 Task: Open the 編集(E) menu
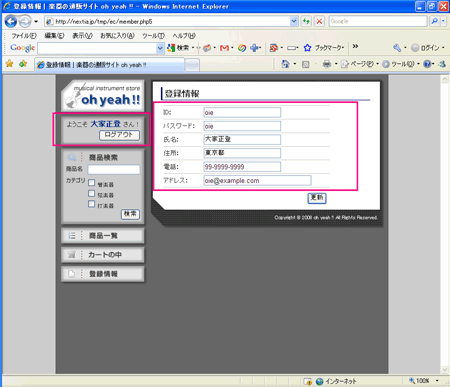coord(54,36)
